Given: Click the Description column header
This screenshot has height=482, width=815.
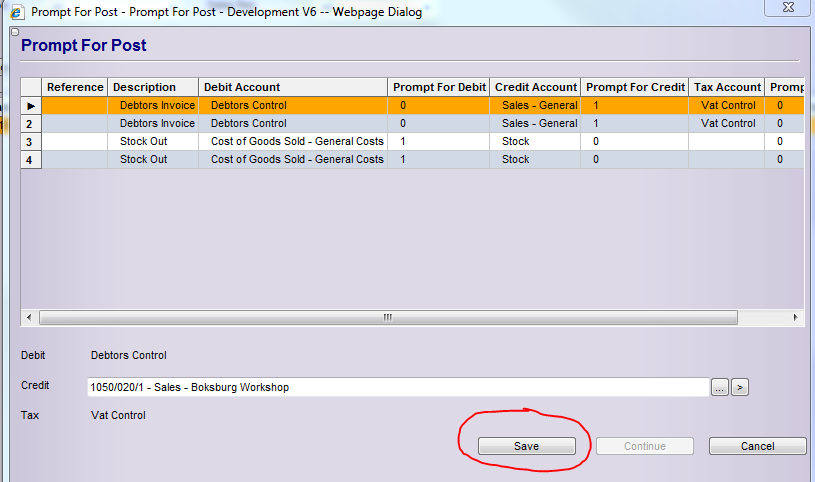Looking at the screenshot, I should coord(153,87).
